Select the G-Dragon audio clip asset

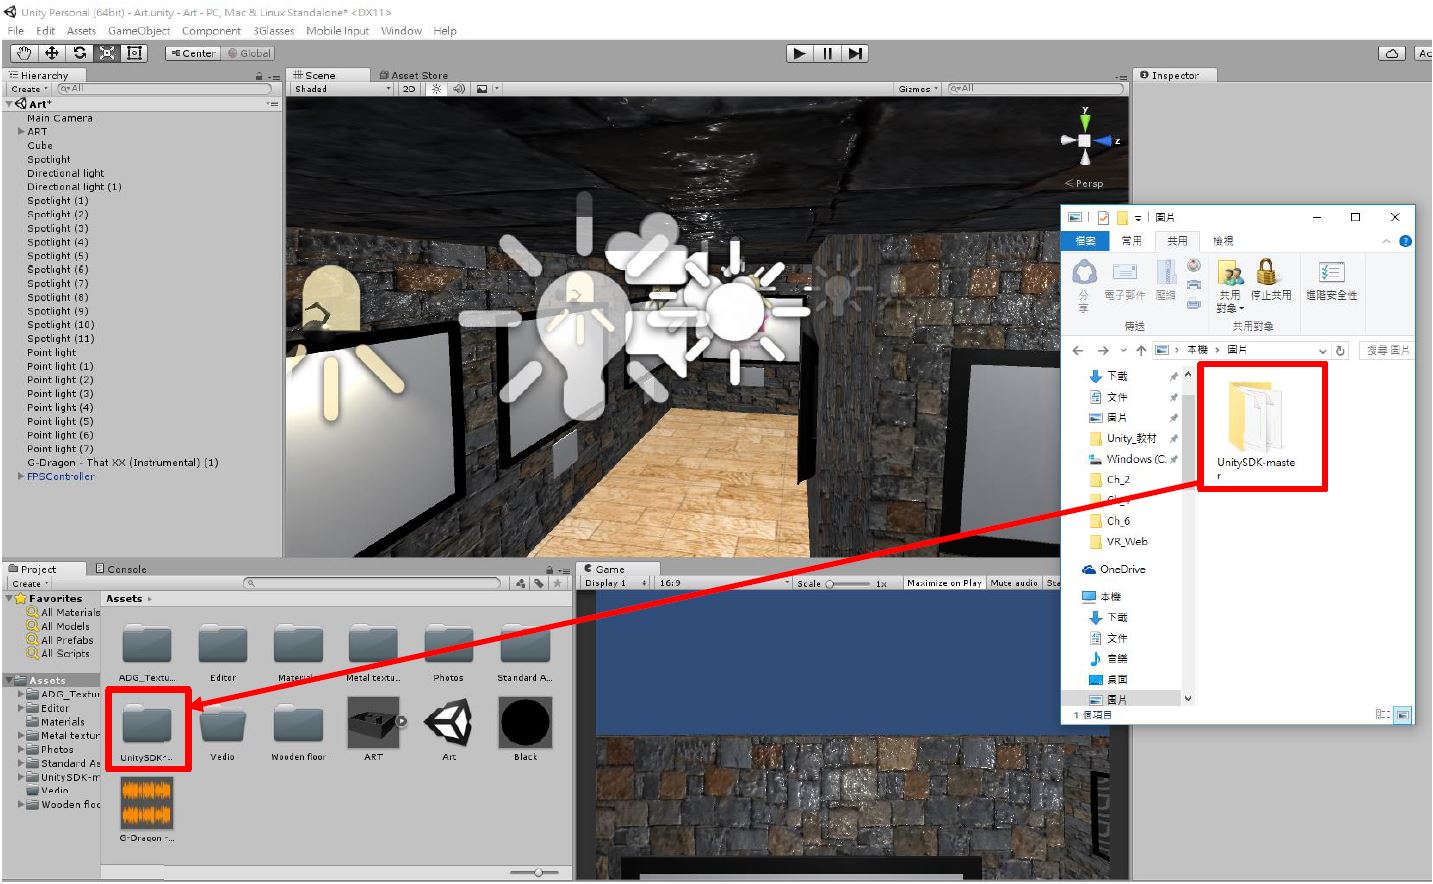click(147, 811)
